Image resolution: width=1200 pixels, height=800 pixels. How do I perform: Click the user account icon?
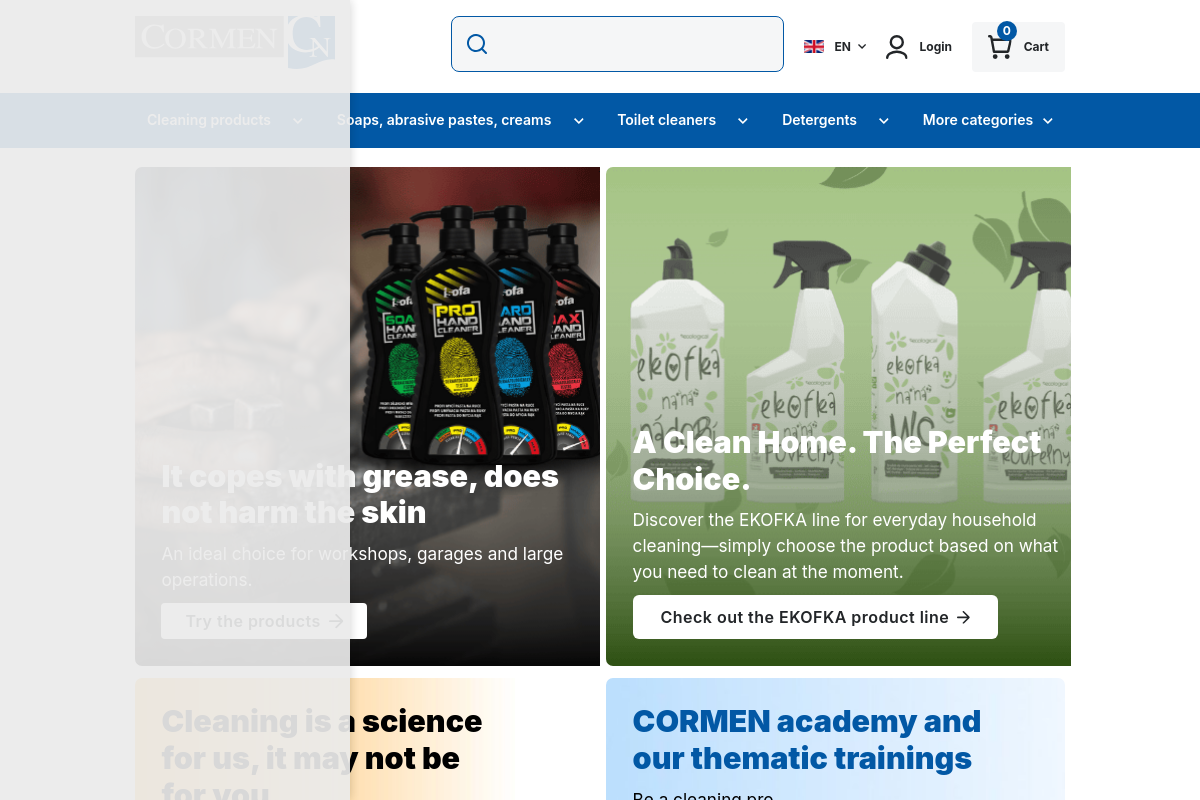[x=897, y=47]
